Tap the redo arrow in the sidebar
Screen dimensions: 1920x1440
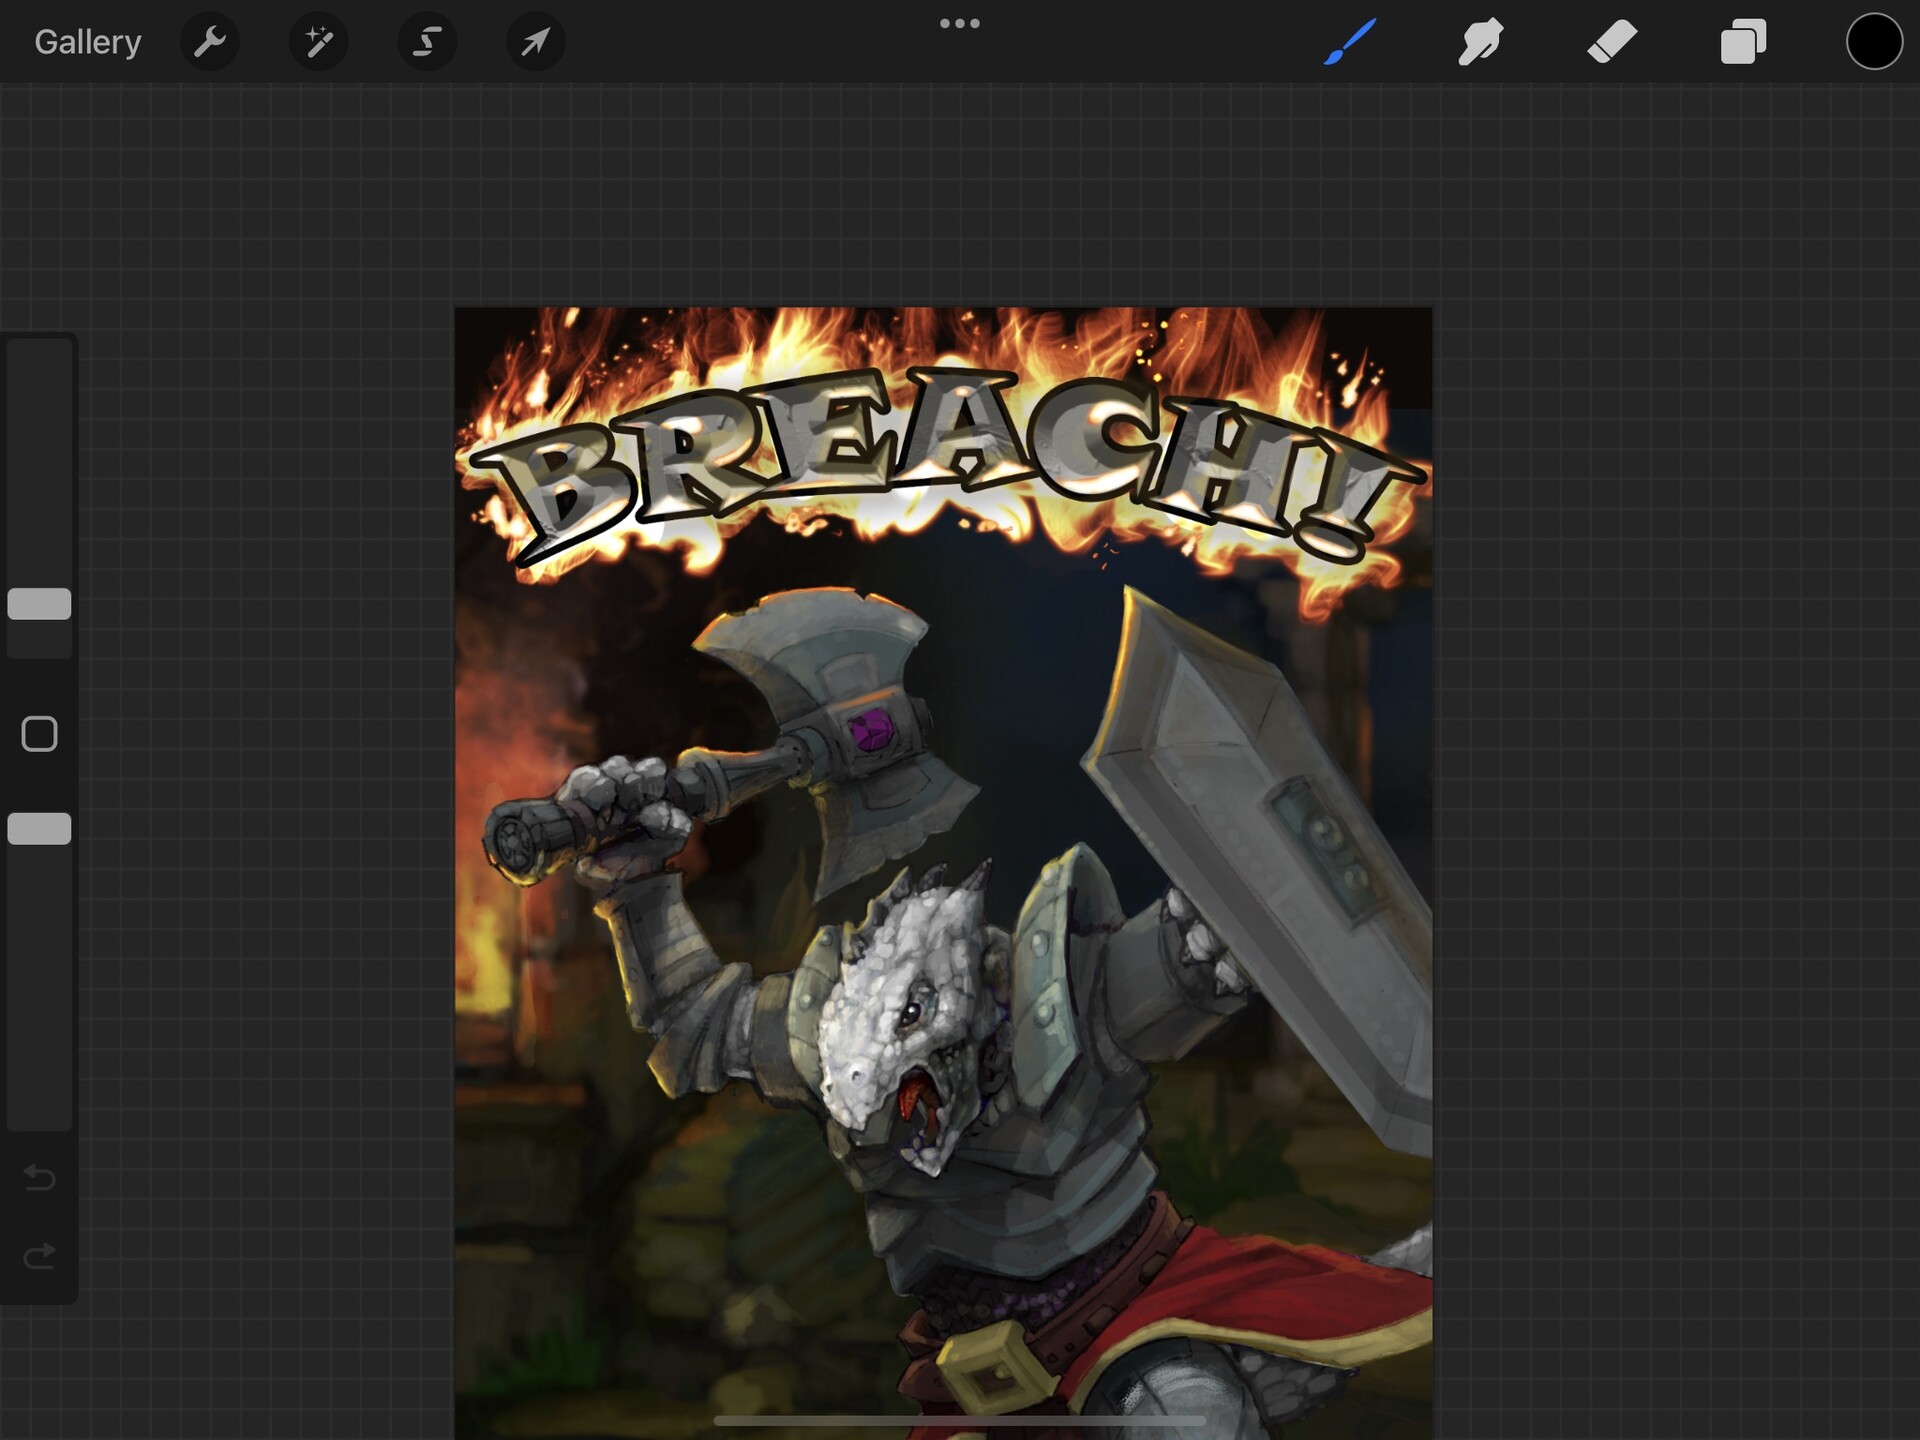tap(40, 1257)
